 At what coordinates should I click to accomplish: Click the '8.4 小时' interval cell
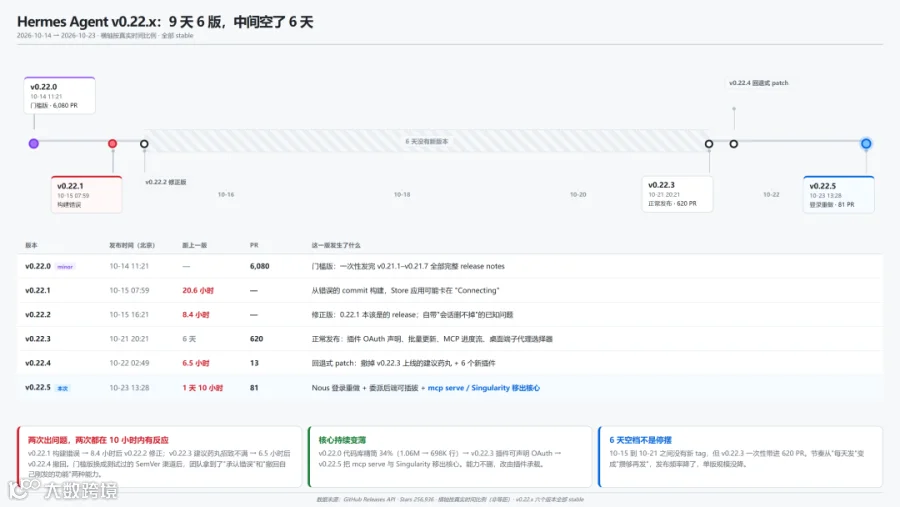pos(196,315)
